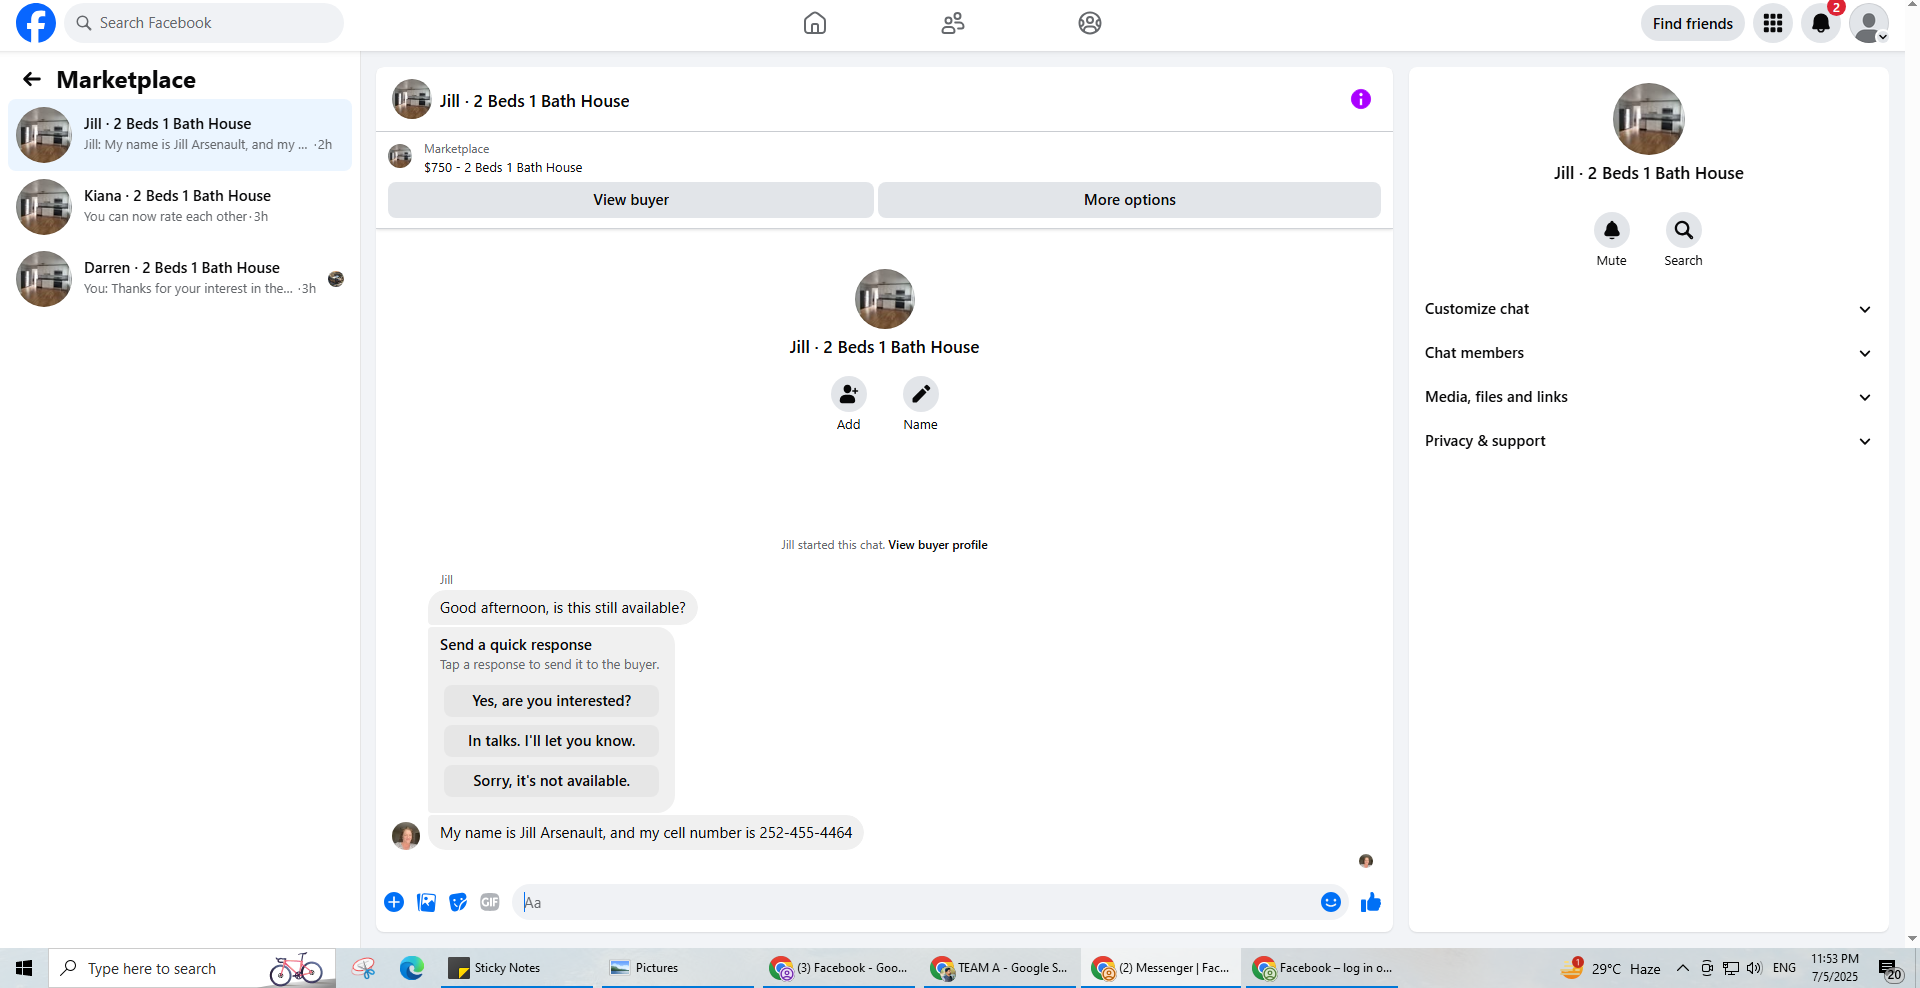1920x988 pixels.
Task: Click Jill's avatar beside her message
Action: click(x=406, y=836)
